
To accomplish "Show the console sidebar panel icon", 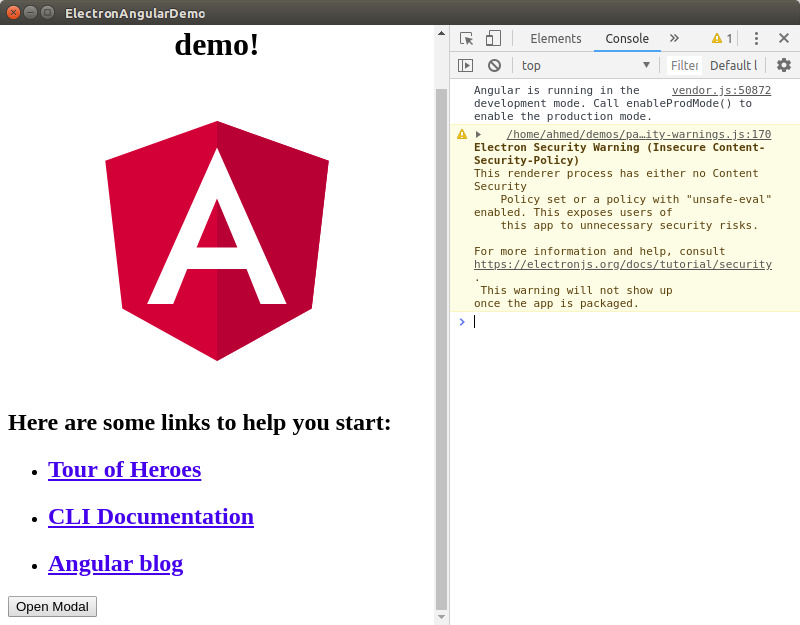I will pos(466,65).
